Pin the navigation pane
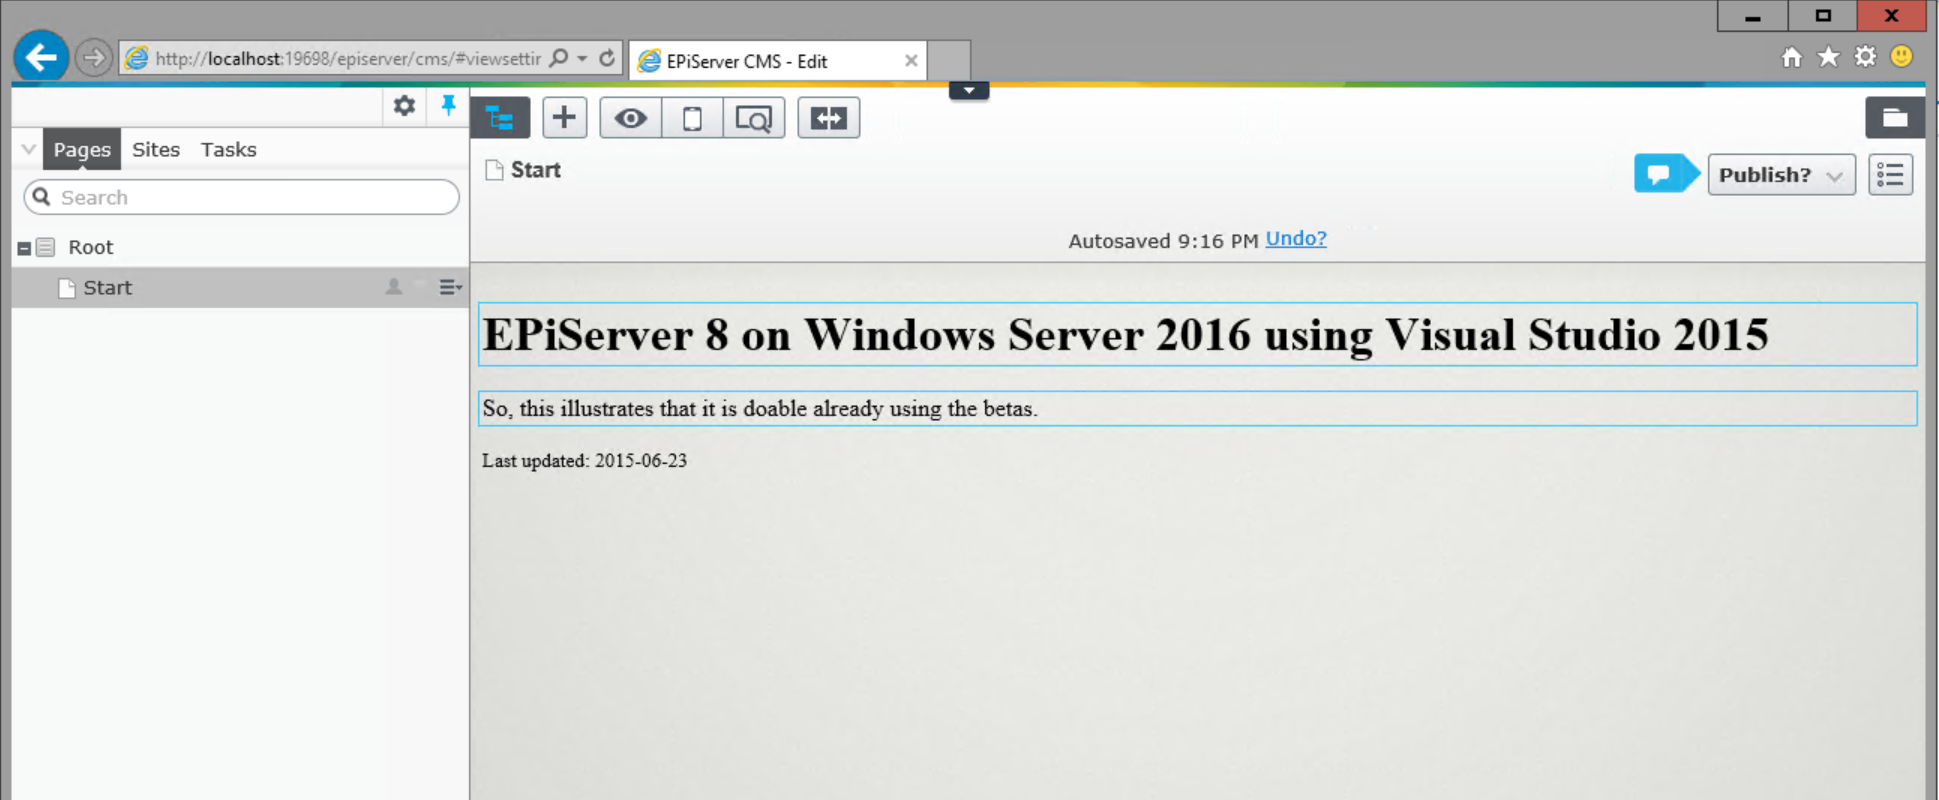 [x=448, y=106]
